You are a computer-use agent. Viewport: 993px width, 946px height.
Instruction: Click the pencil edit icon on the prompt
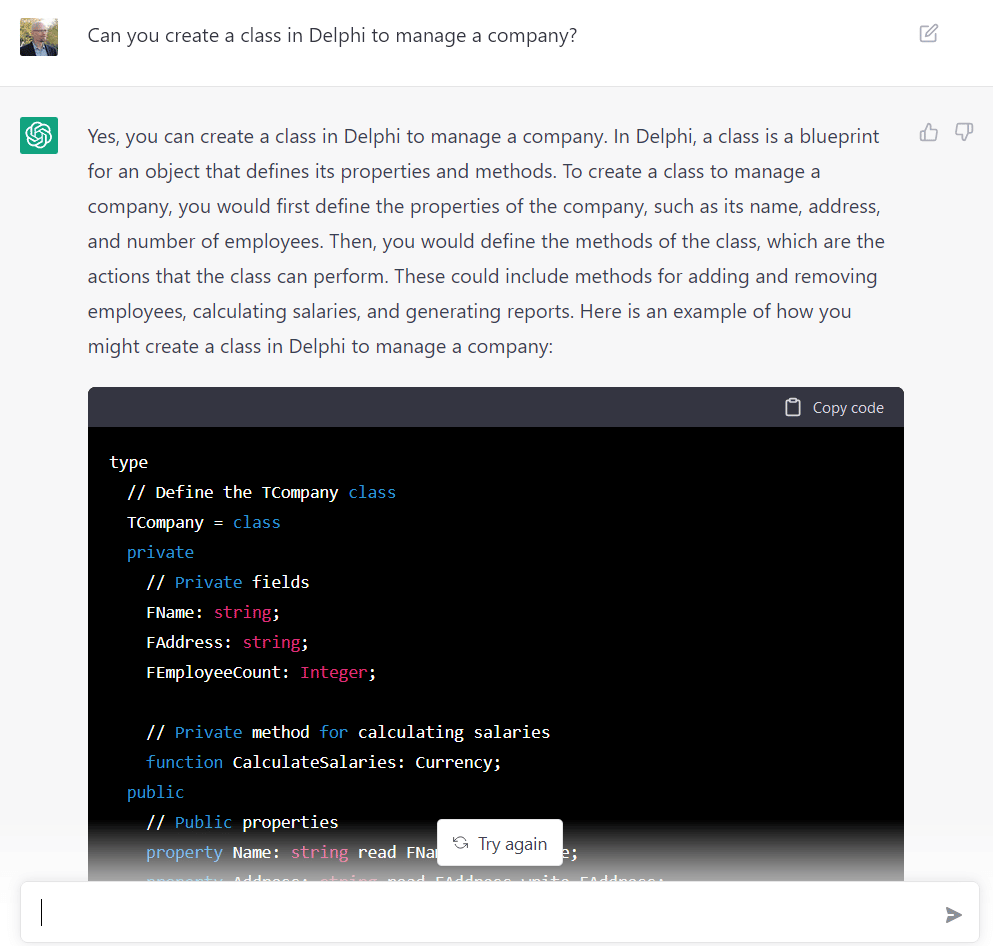(x=929, y=33)
